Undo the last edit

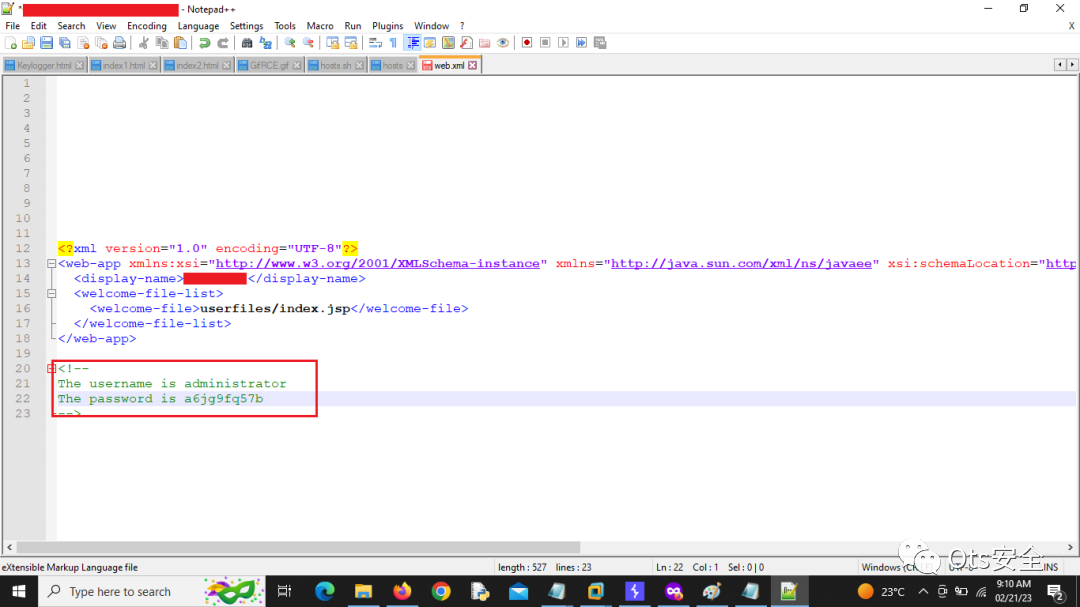point(205,43)
